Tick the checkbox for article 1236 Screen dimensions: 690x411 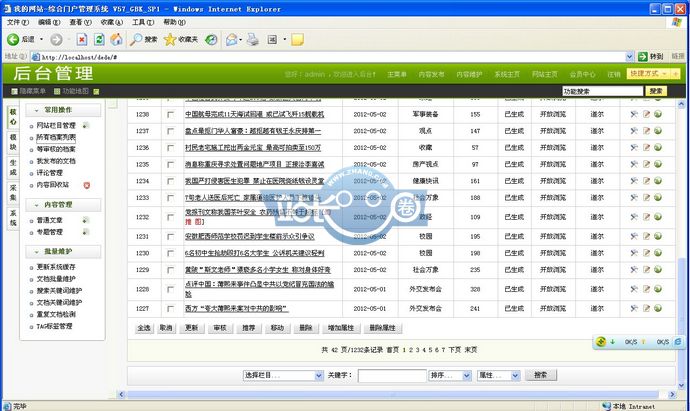click(x=170, y=148)
